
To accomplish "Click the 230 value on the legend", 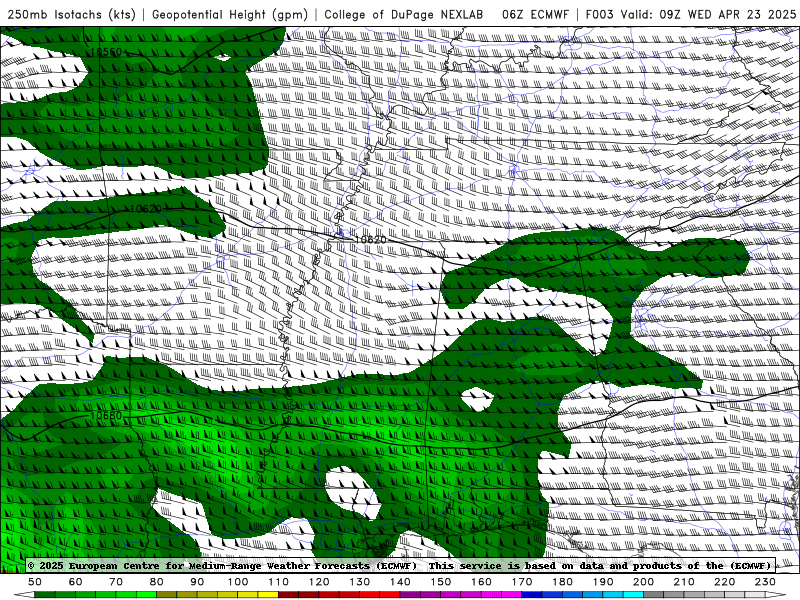I will 765,582.
